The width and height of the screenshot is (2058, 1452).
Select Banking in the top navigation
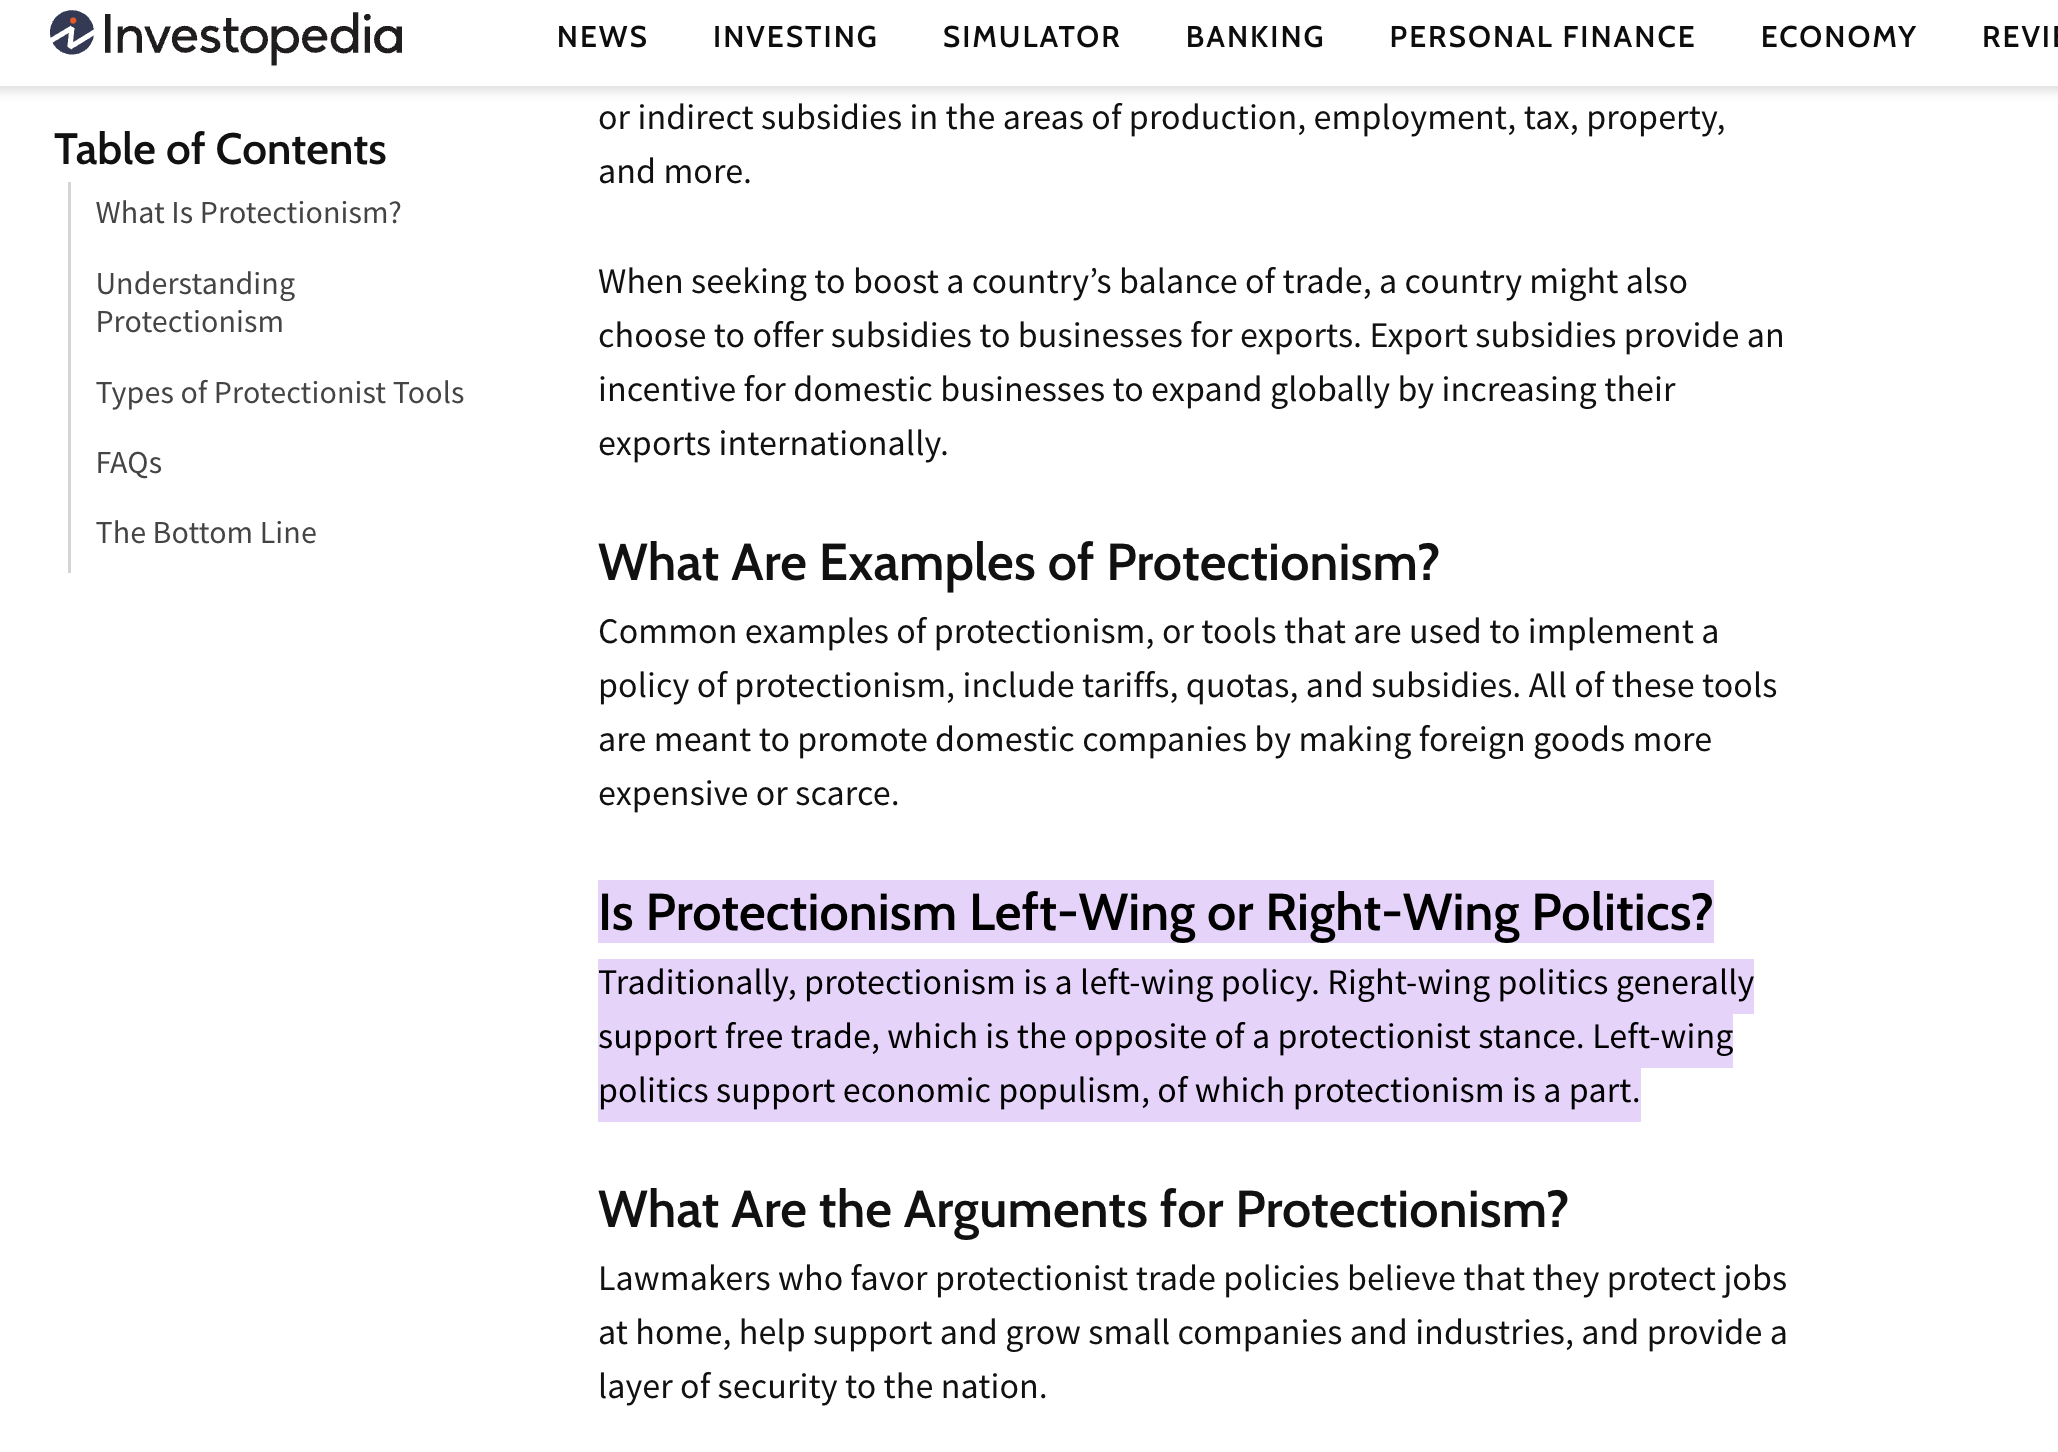[1255, 37]
